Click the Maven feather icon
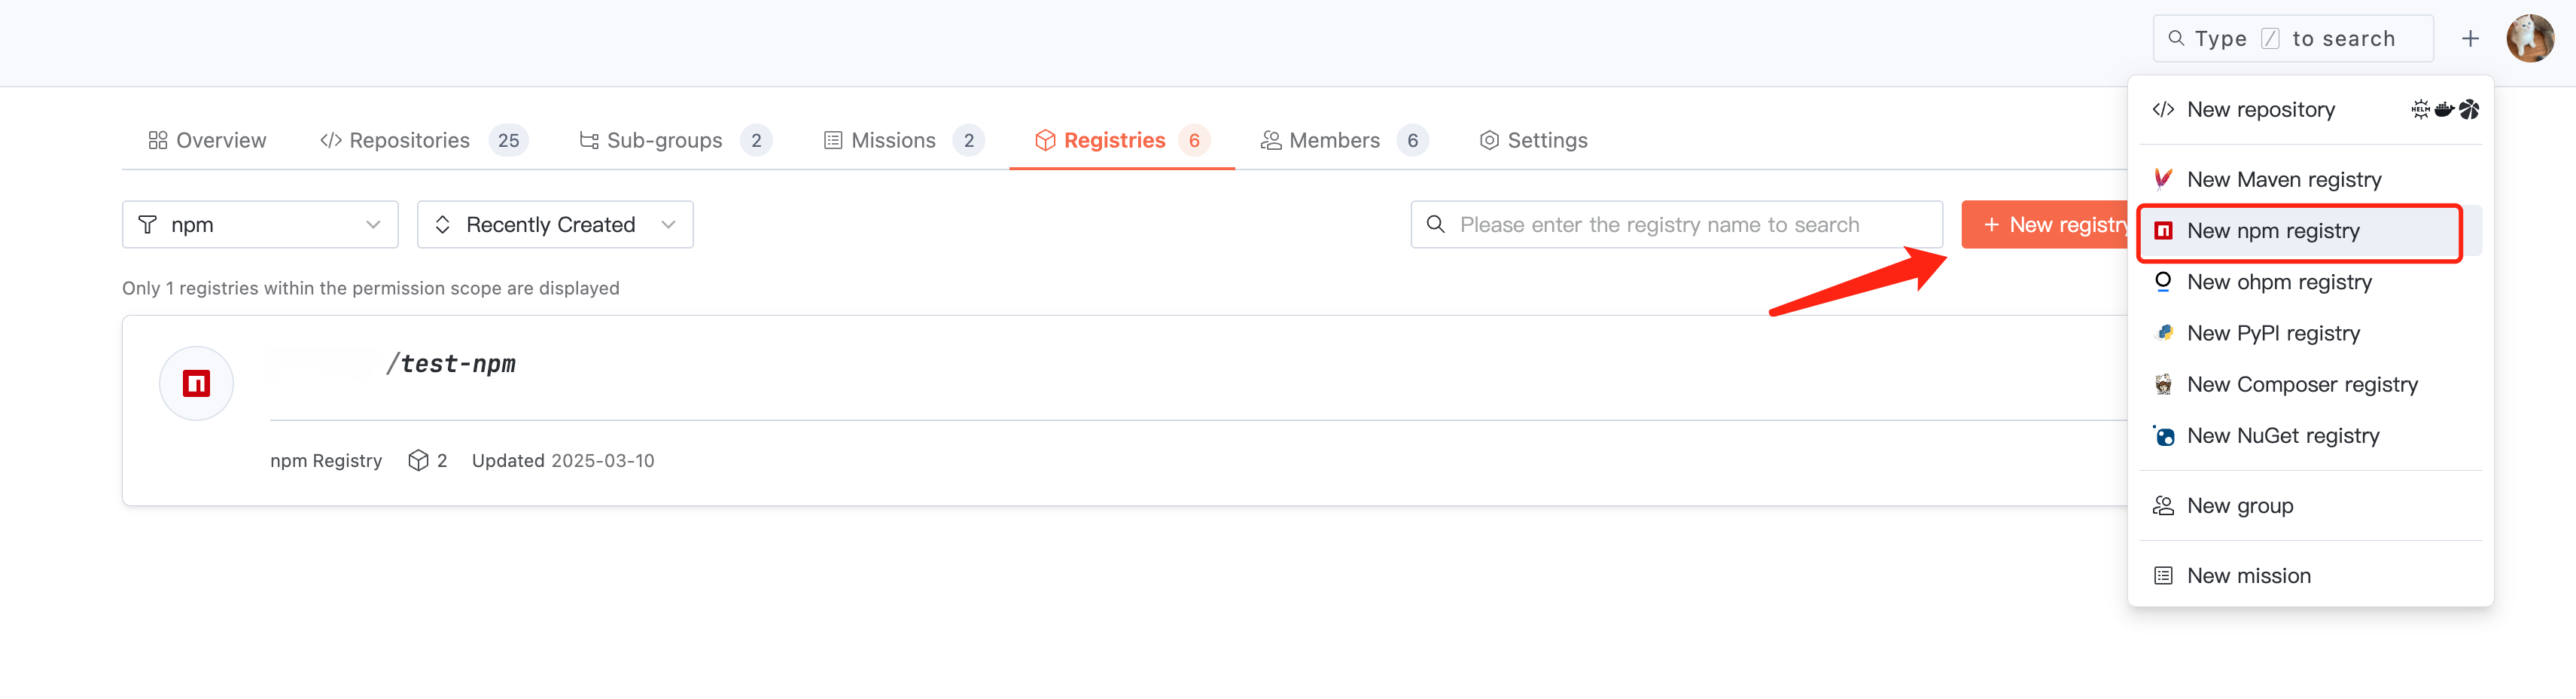 coord(2163,179)
